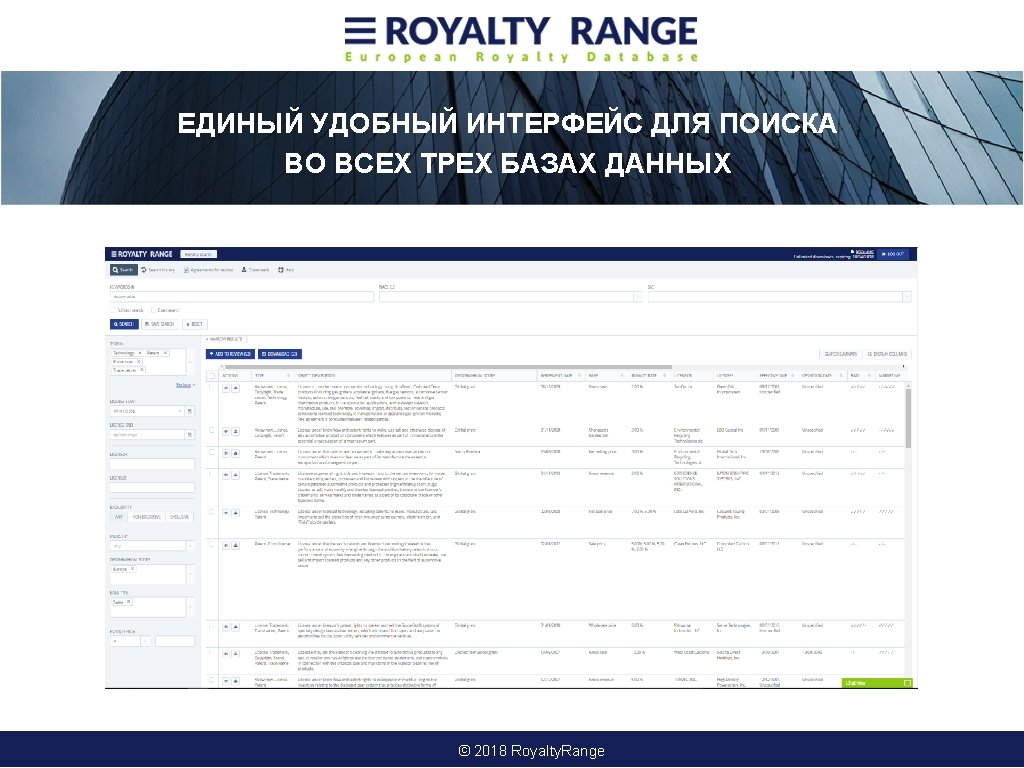Remove the Europe geographical scope tag

tap(133, 569)
